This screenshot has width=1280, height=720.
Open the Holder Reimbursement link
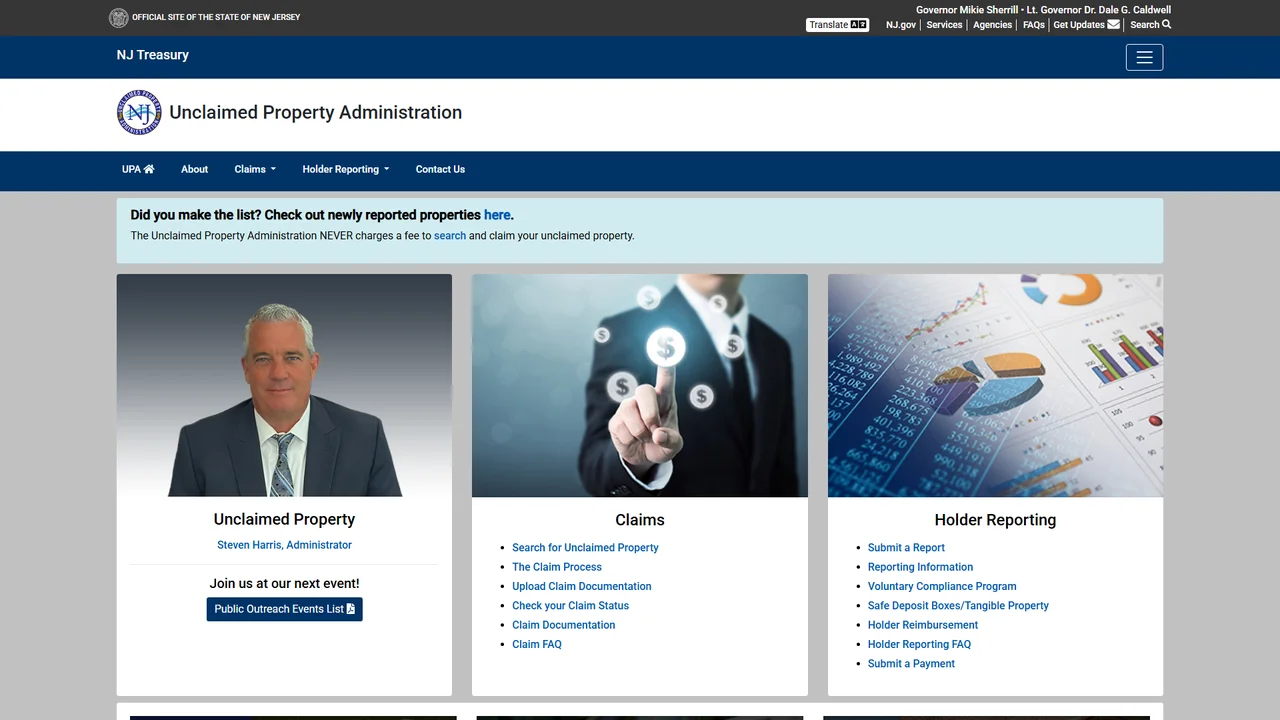pyautogui.click(x=923, y=625)
